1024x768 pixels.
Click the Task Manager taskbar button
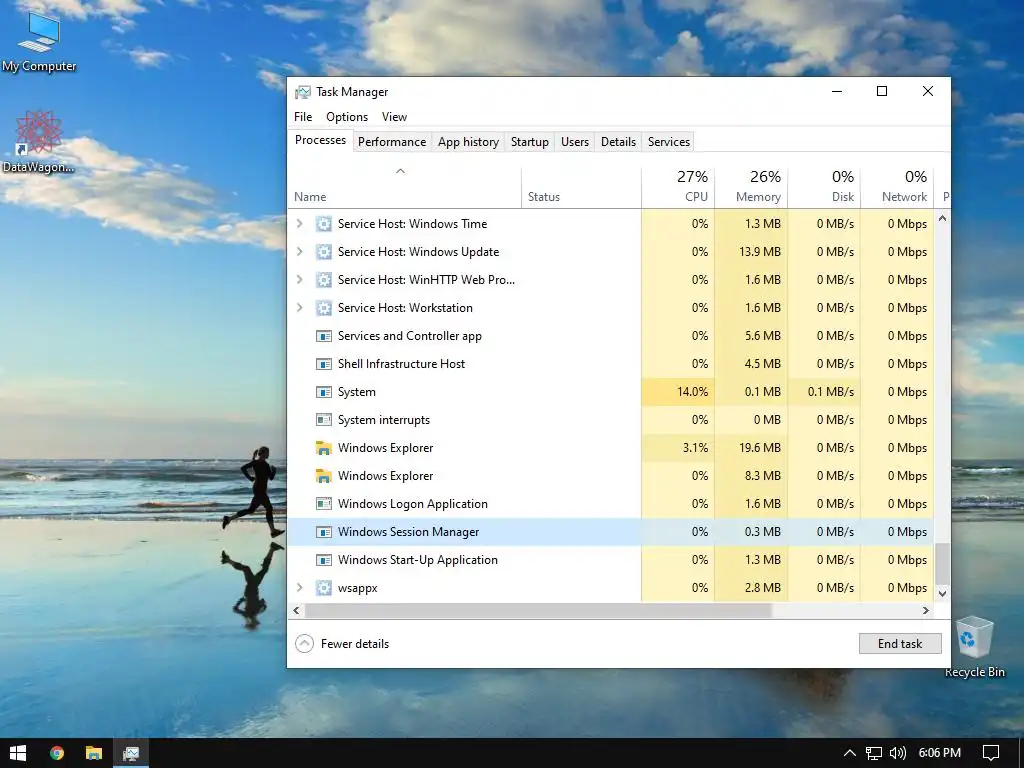131,753
